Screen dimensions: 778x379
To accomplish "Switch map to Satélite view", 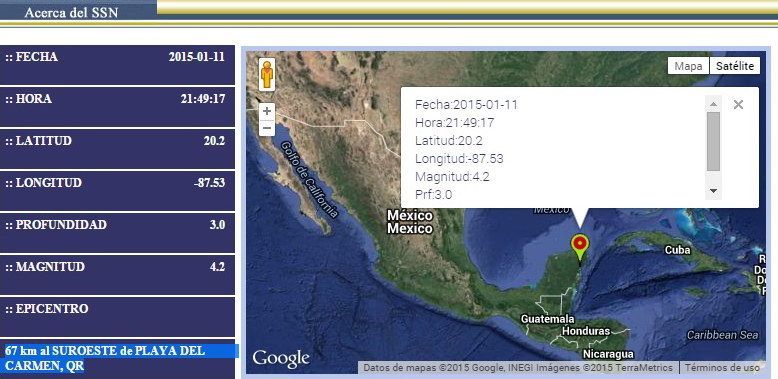I will 735,66.
